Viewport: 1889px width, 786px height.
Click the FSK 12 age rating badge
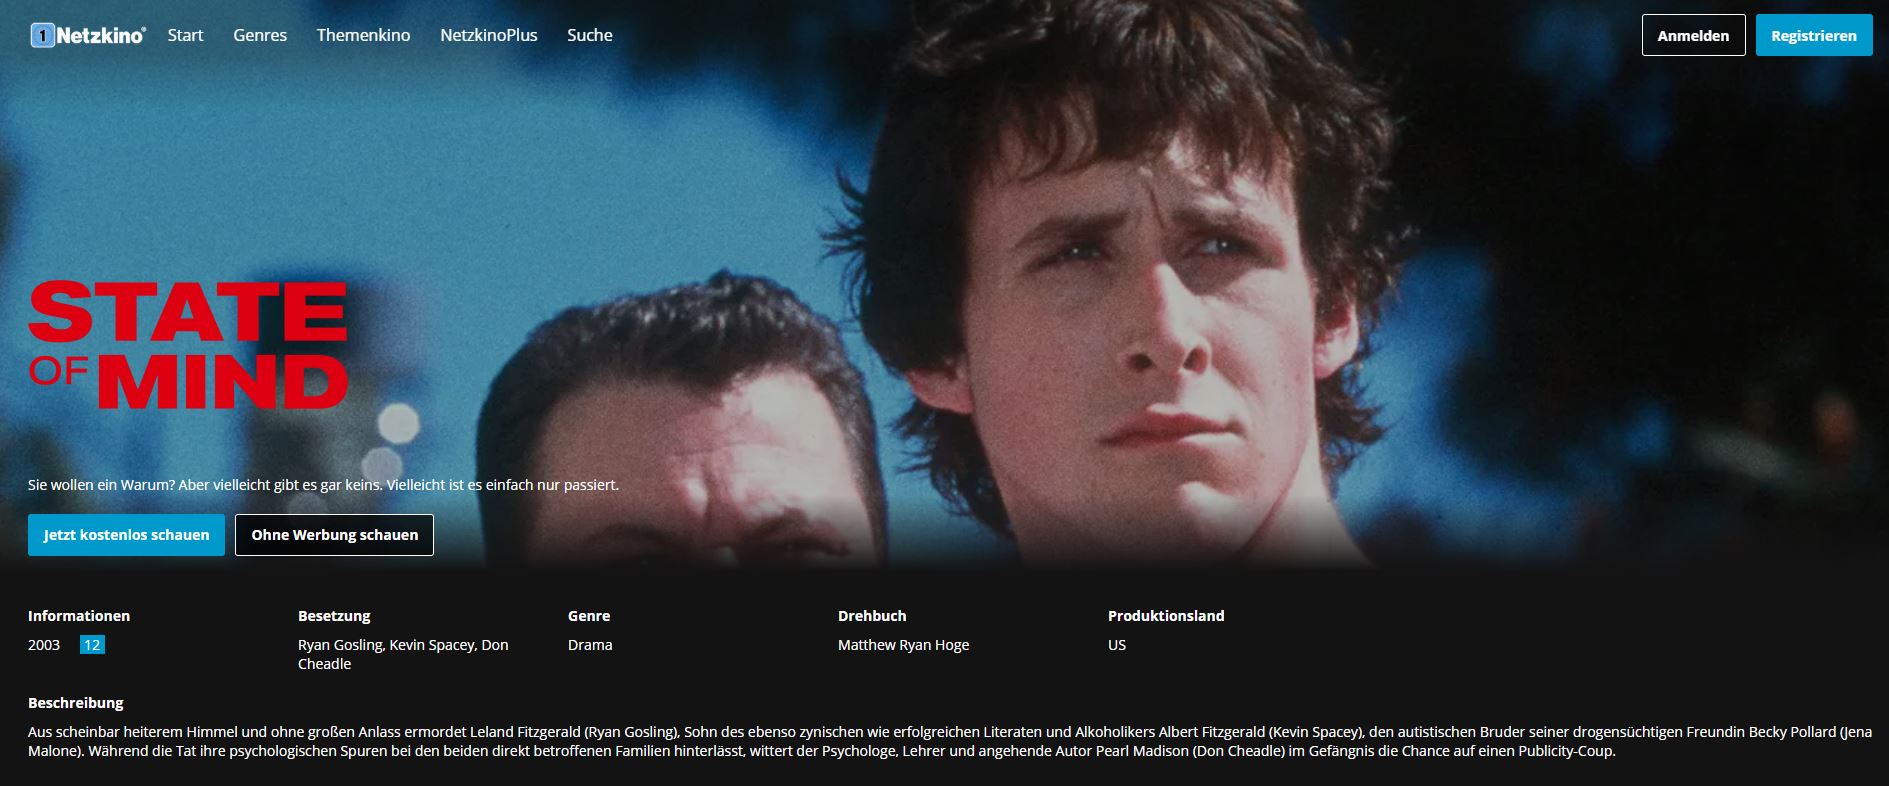(92, 645)
